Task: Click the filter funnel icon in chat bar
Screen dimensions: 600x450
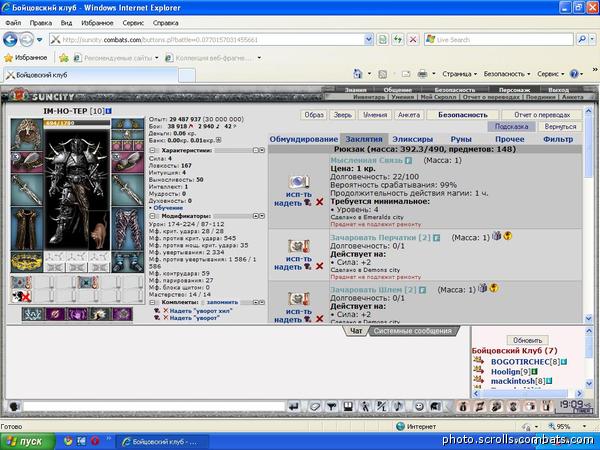Action: click(x=331, y=406)
